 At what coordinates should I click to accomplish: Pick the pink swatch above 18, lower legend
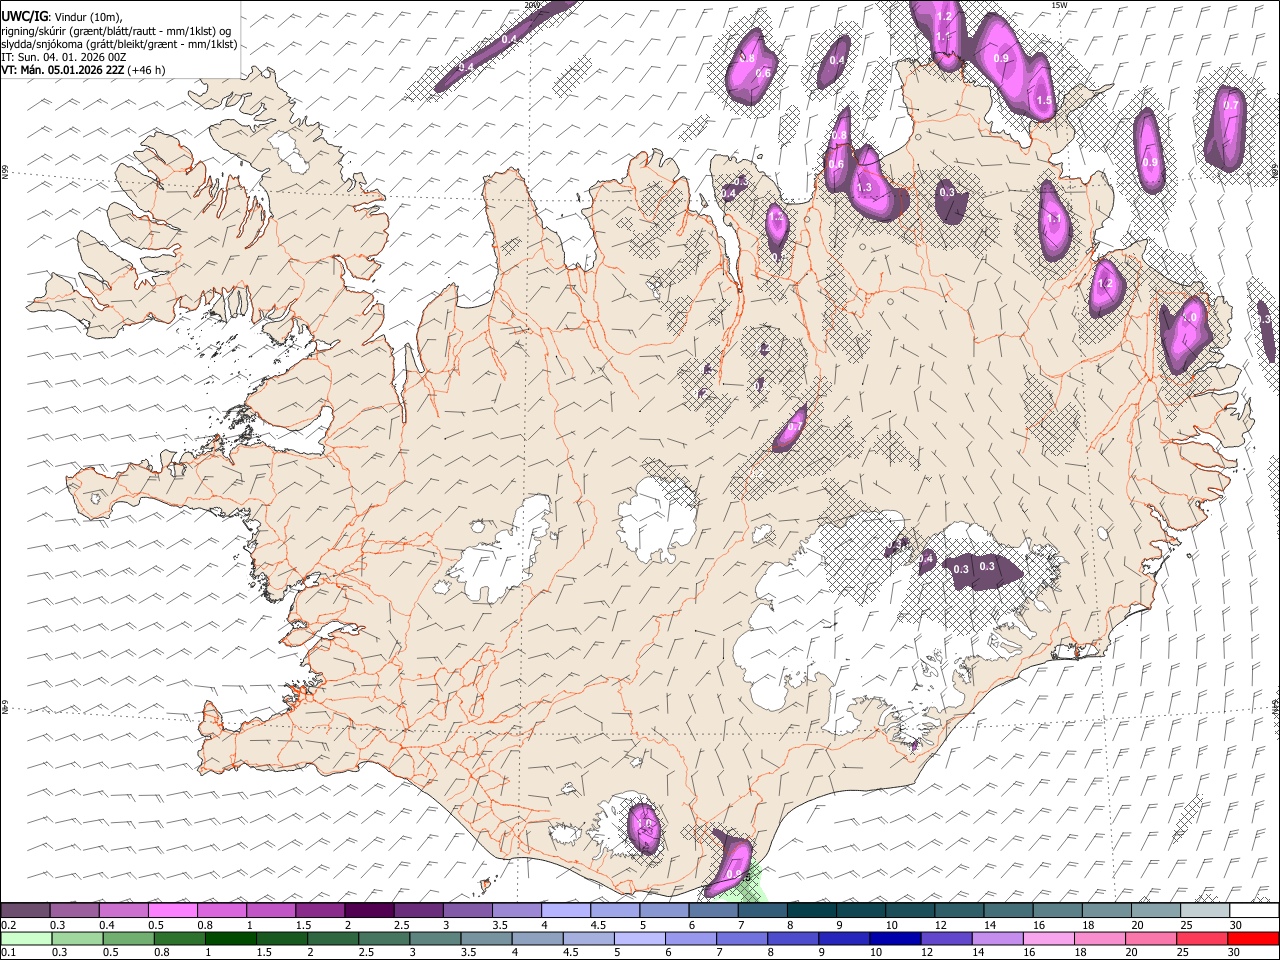(x=1098, y=938)
